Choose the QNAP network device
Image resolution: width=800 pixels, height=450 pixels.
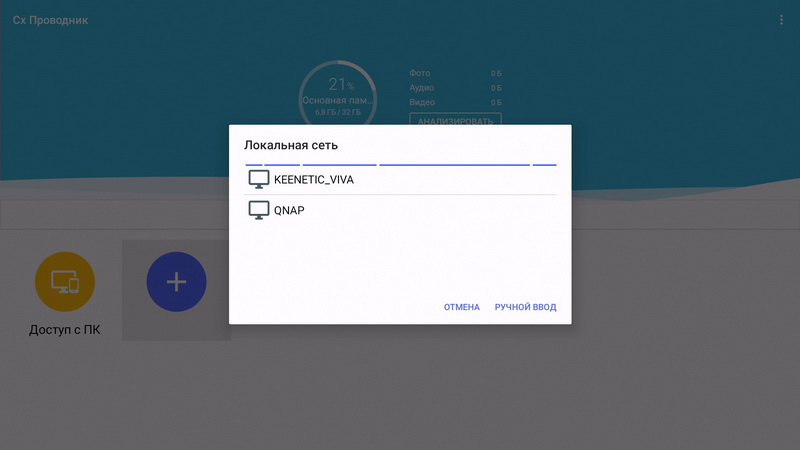(x=289, y=210)
